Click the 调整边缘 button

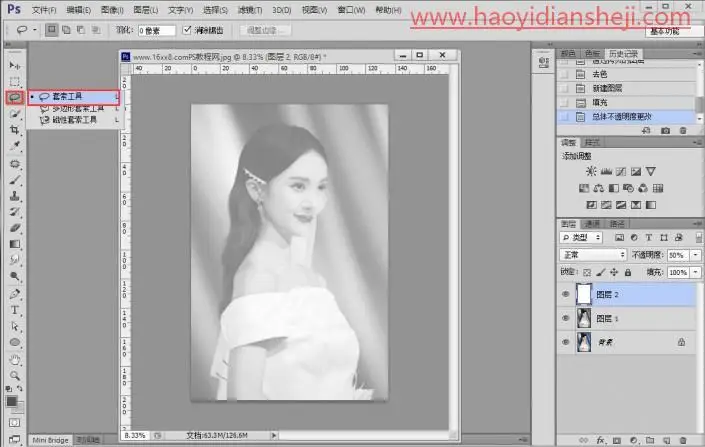[265, 30]
